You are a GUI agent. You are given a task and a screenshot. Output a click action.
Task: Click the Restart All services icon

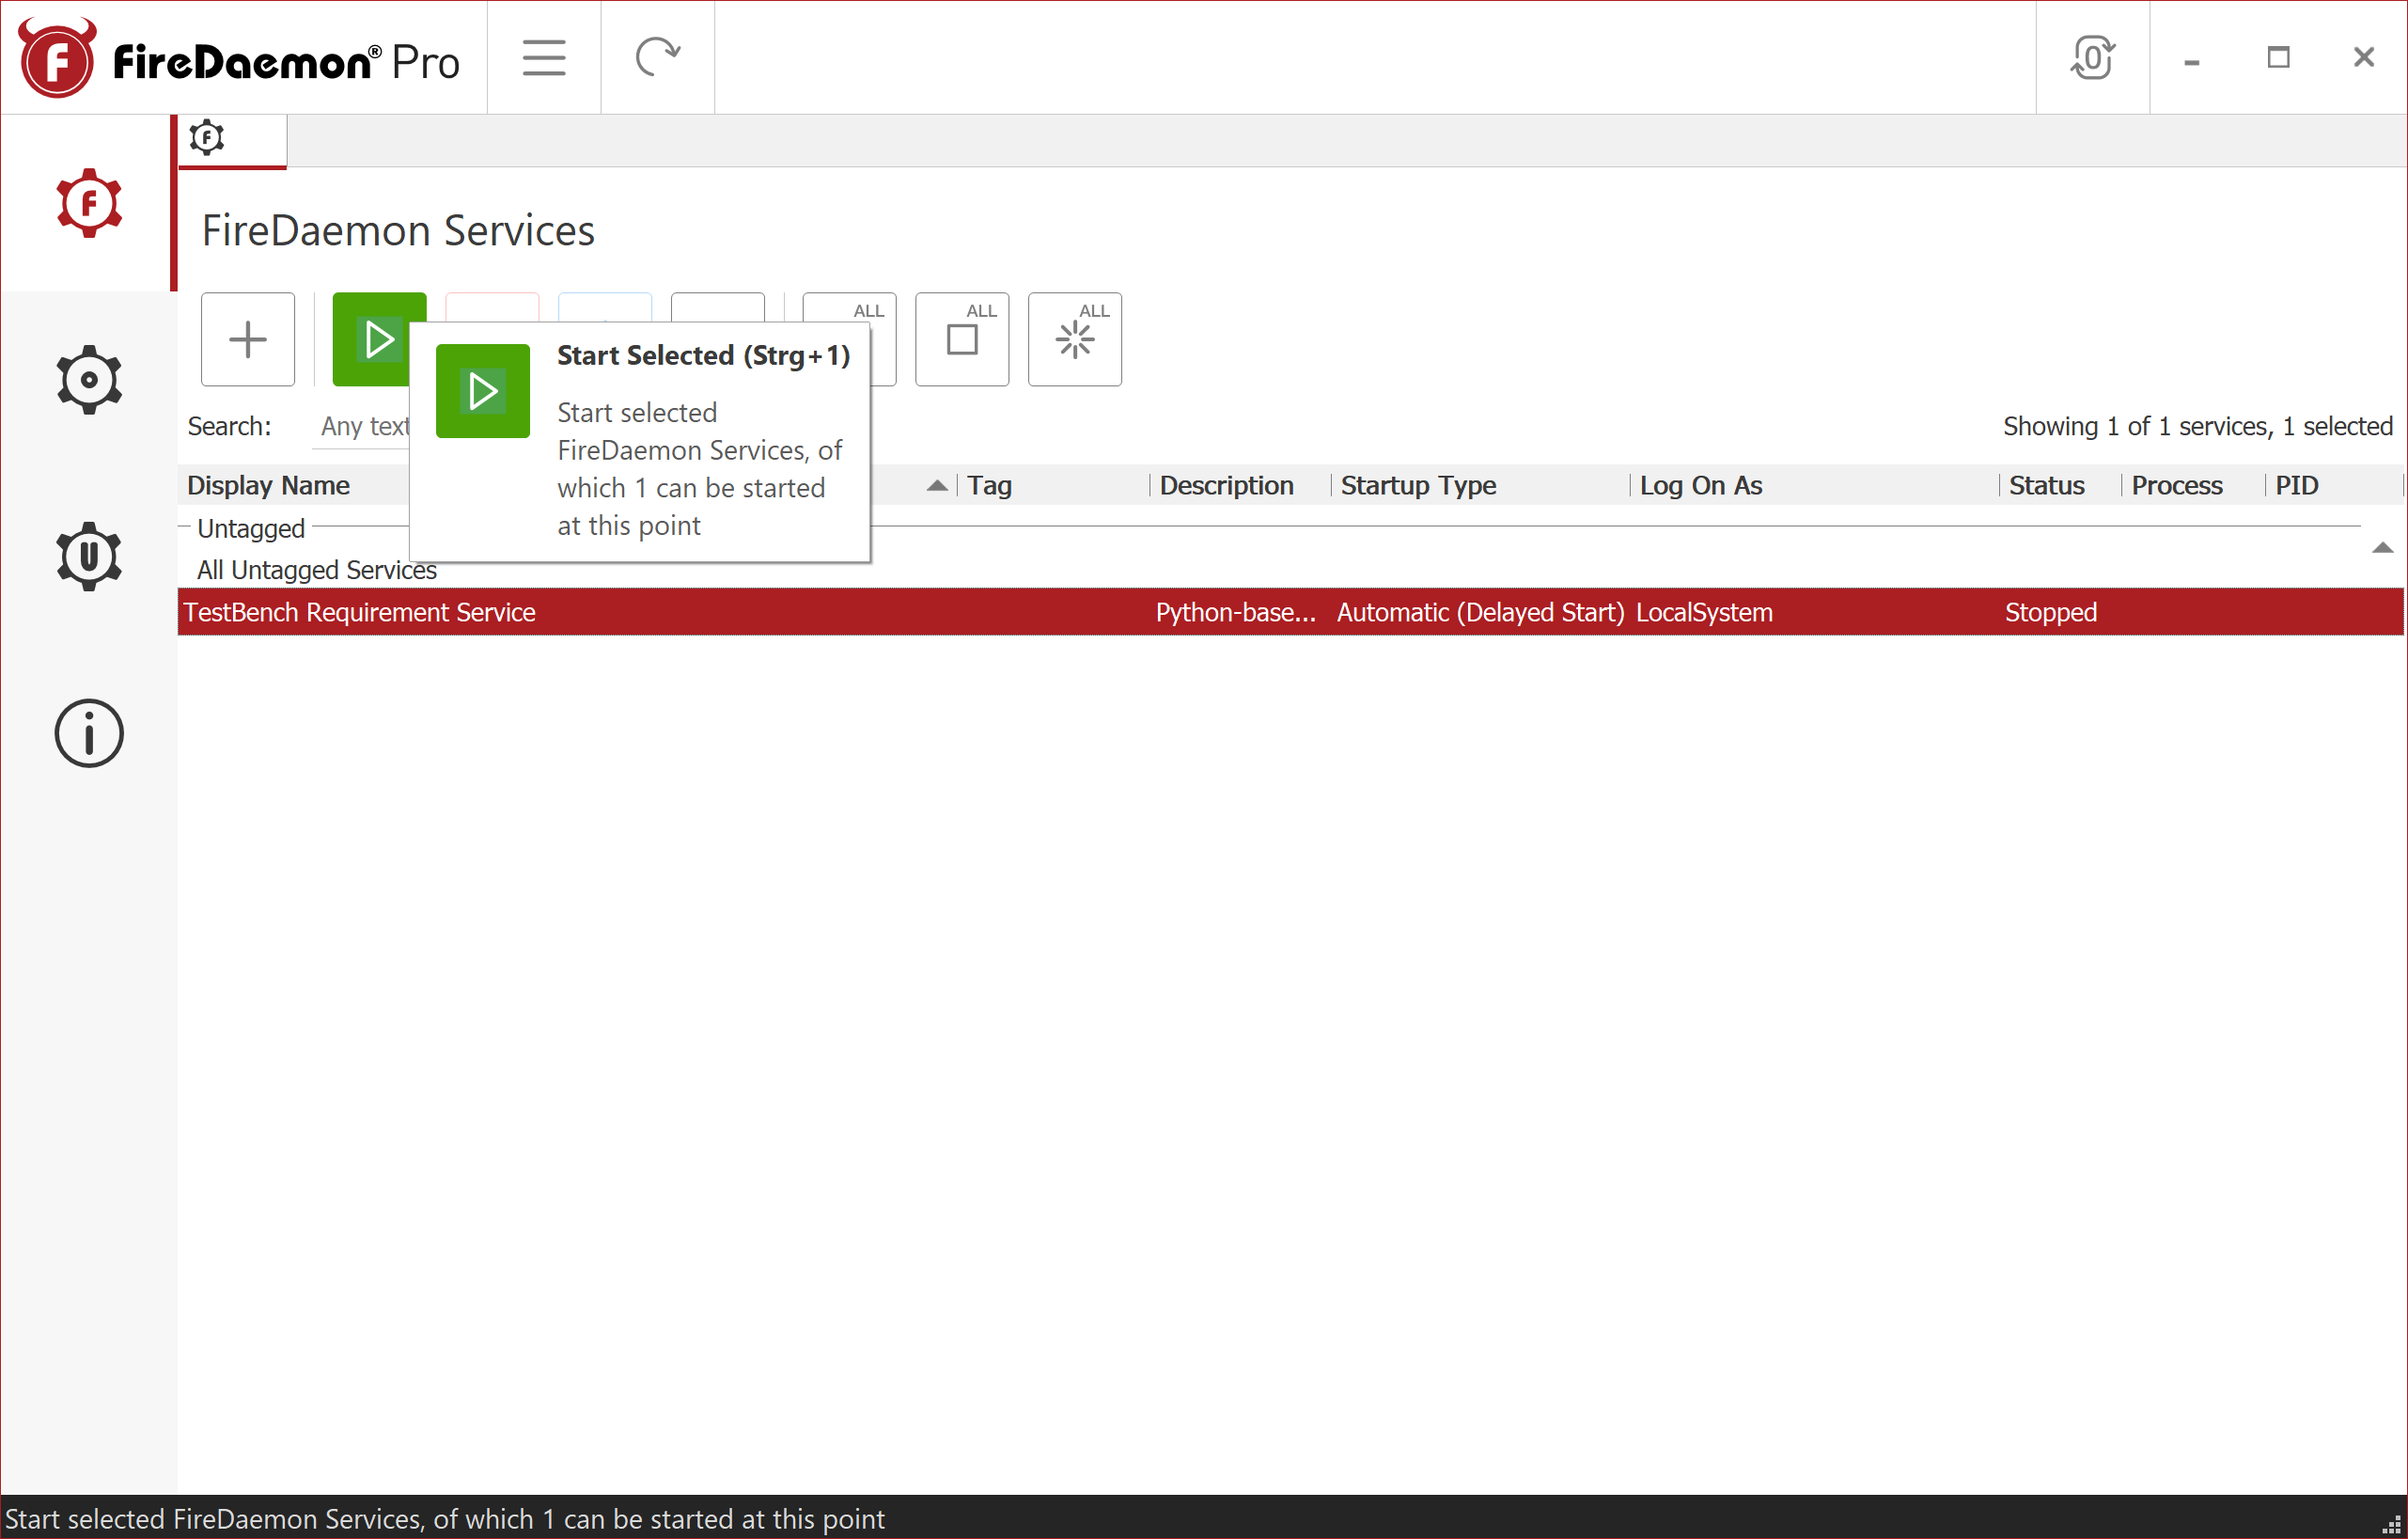1075,340
